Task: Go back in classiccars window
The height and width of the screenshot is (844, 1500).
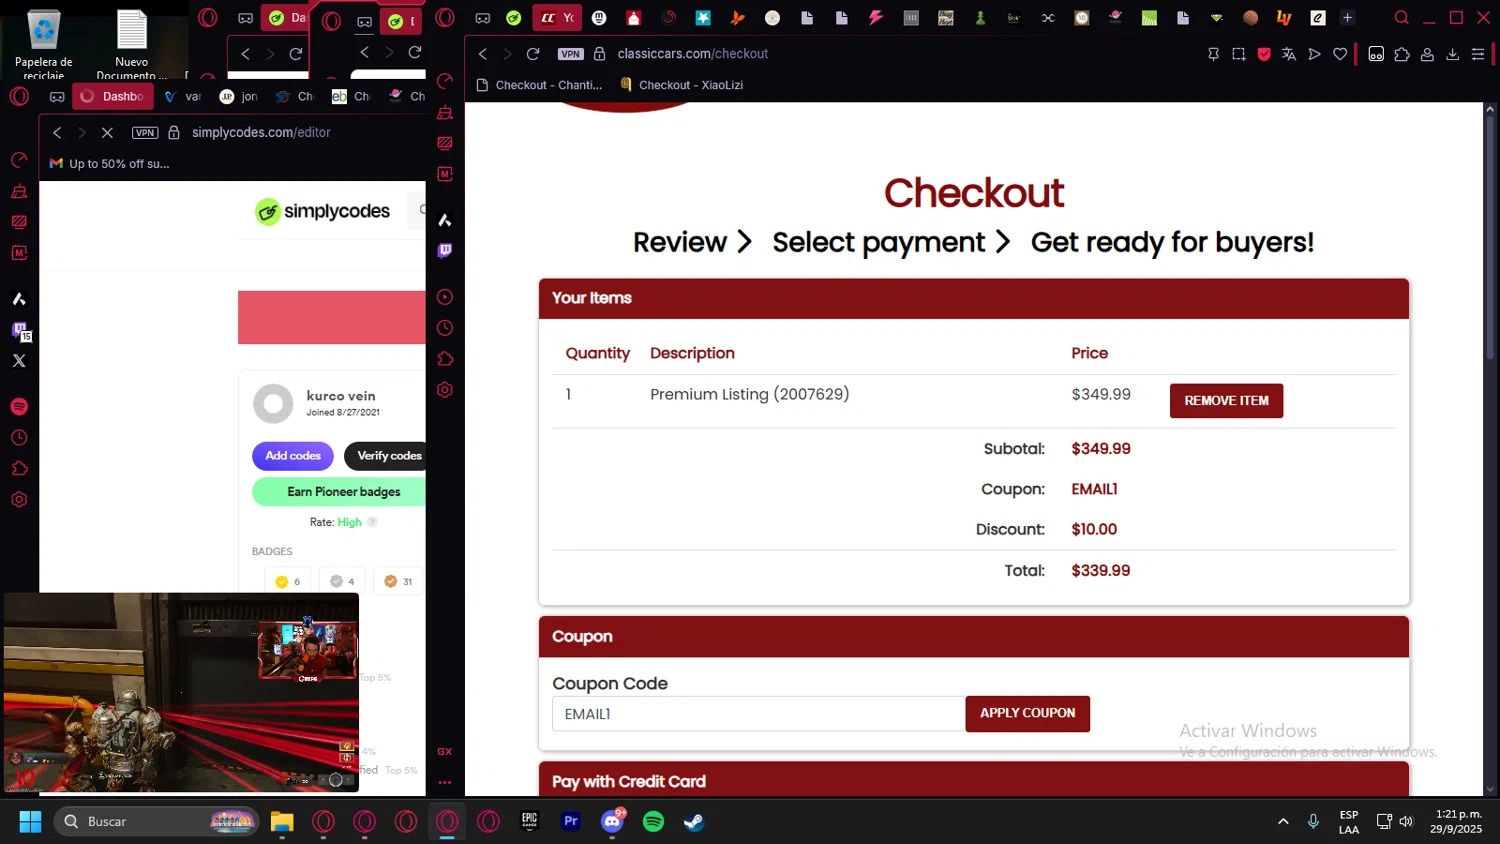Action: pyautogui.click(x=483, y=54)
